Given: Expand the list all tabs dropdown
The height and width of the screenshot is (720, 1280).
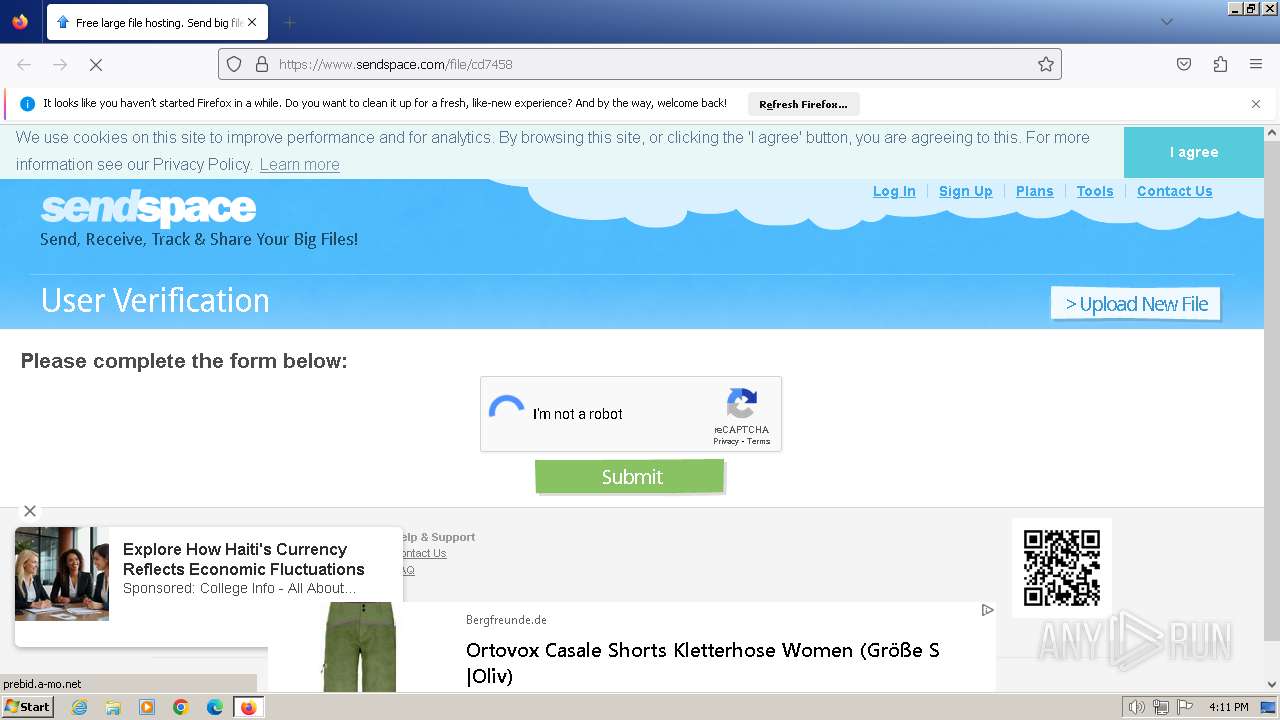Looking at the screenshot, I should point(1166,22).
